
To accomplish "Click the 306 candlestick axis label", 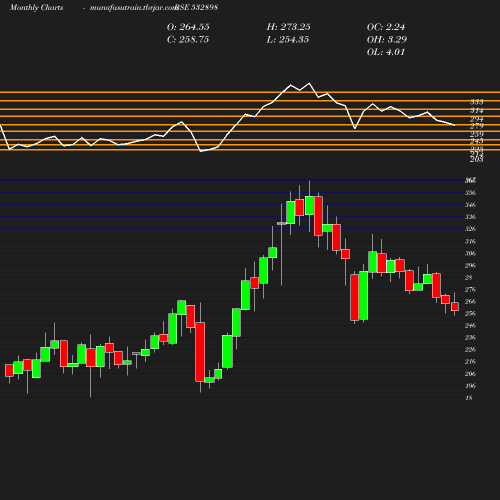I will point(470,253).
